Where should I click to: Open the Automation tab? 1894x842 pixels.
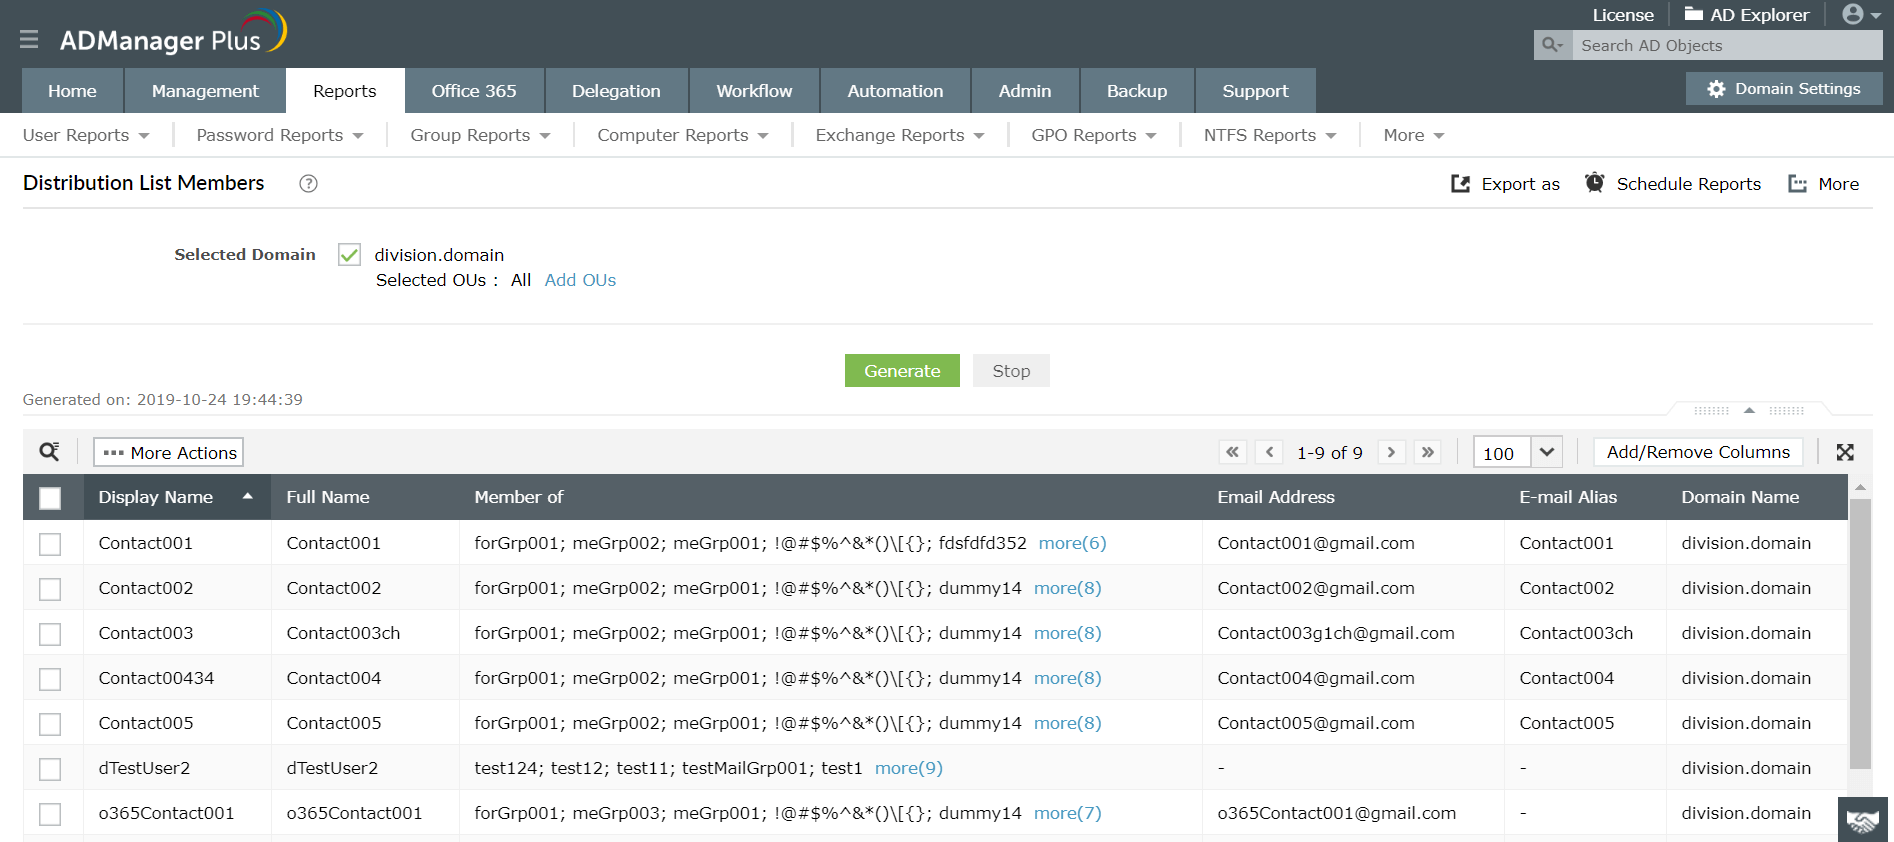pyautogui.click(x=895, y=91)
